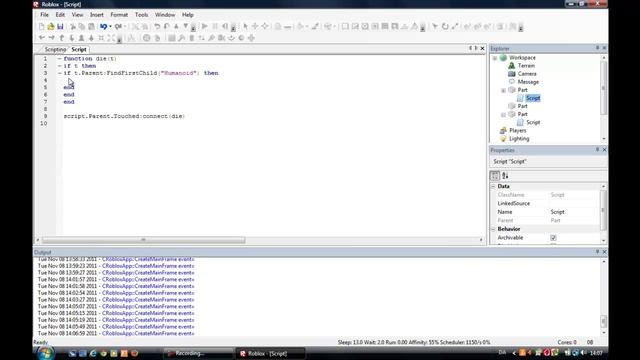Viewport: 640px width, 360px height.
Task: Click the Pause toolbar icon
Action: [x=215, y=27]
